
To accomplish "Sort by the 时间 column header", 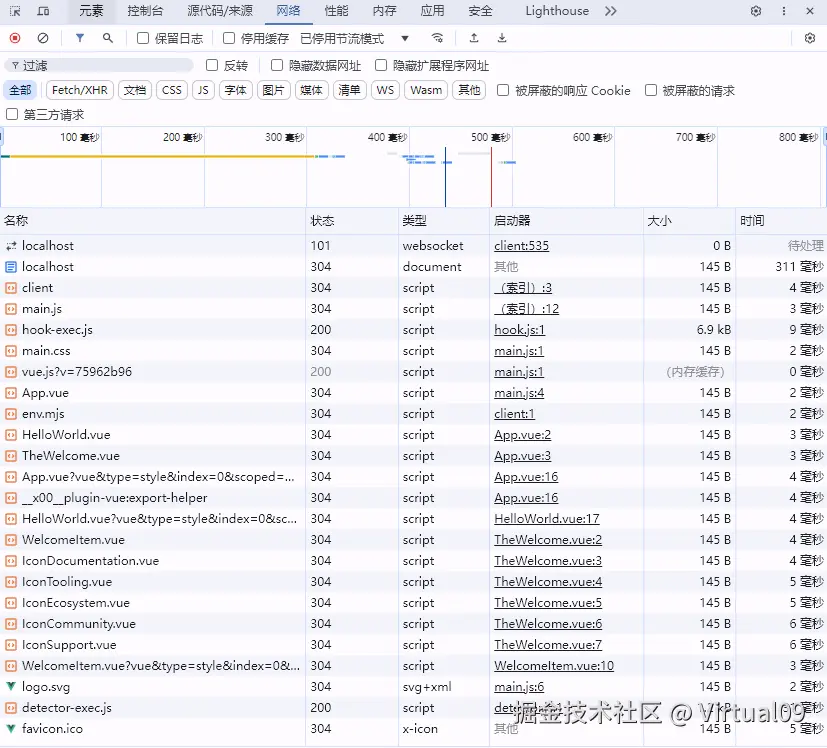I will 781,221.
